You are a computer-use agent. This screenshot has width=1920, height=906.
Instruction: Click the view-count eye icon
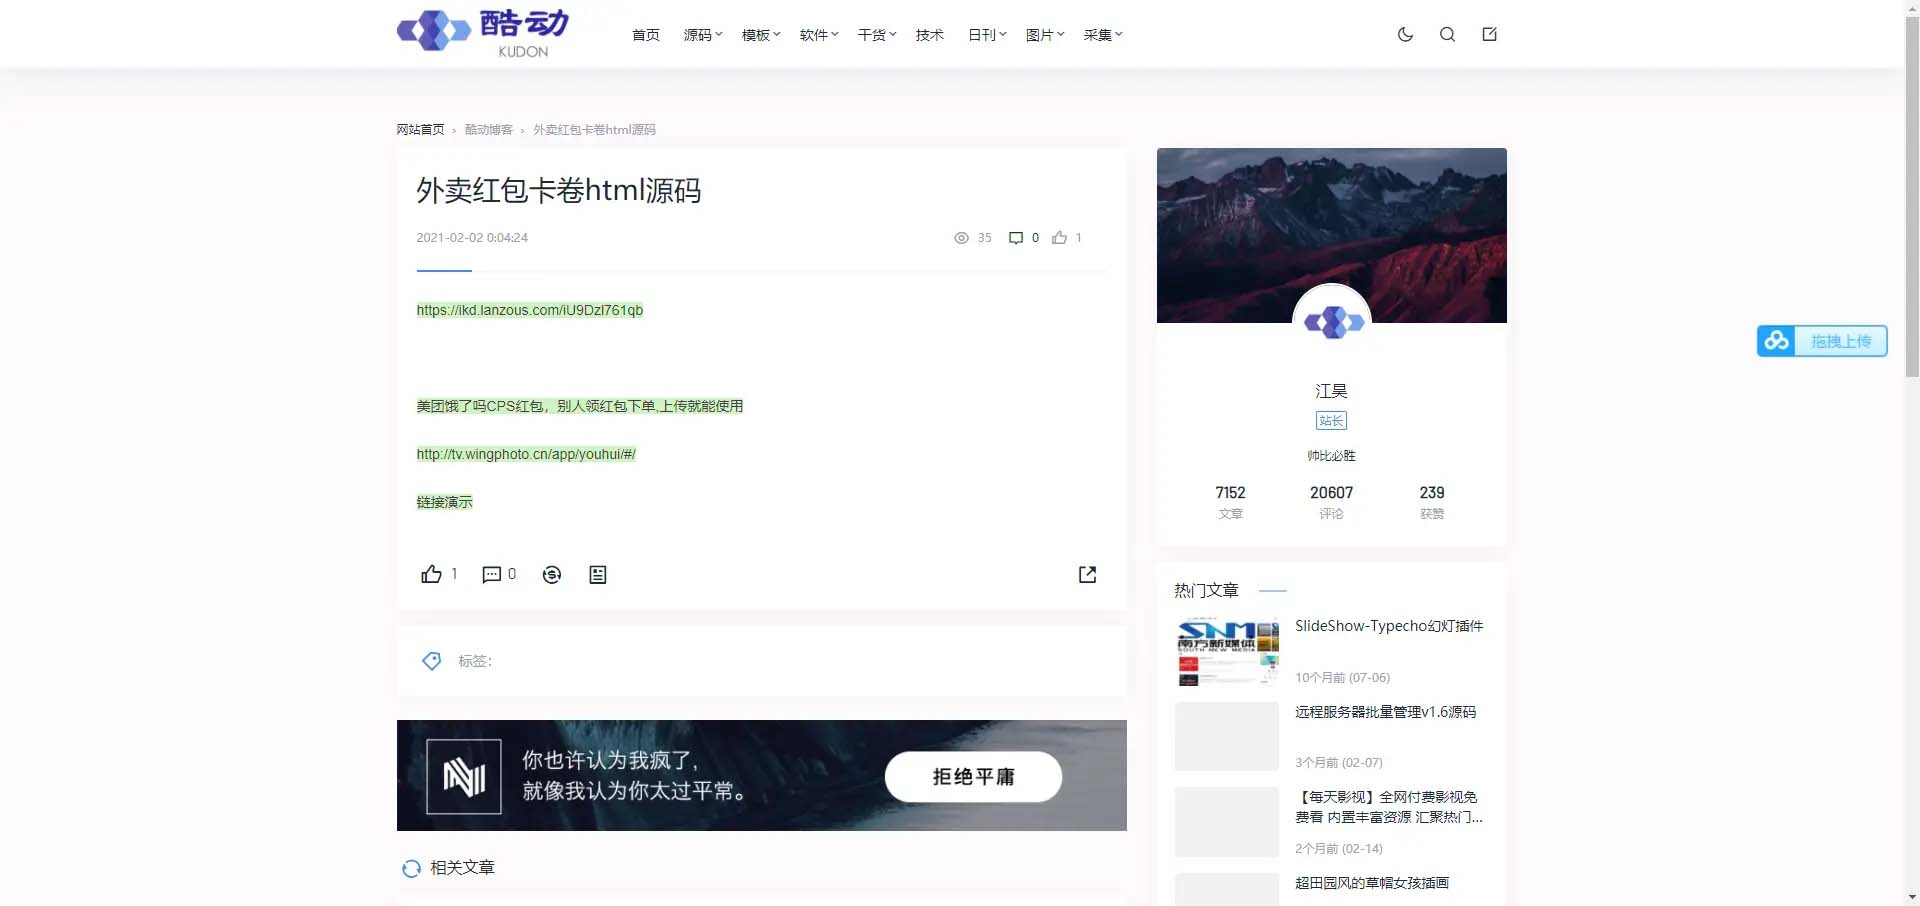pyautogui.click(x=960, y=238)
